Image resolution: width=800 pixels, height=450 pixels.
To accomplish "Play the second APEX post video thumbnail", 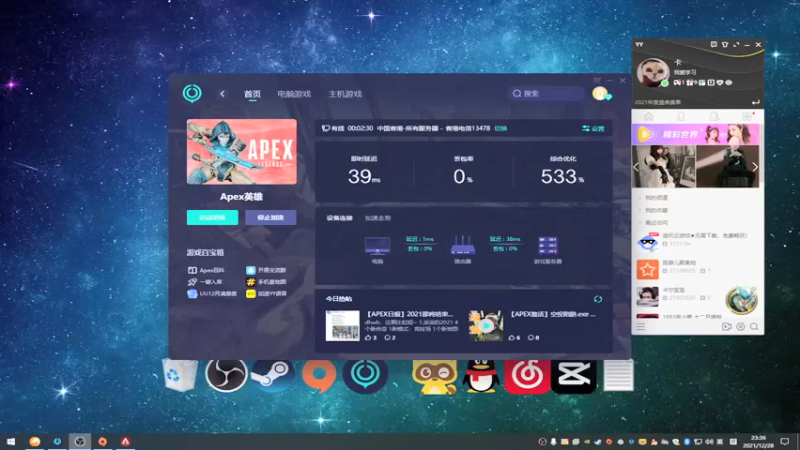I will [486, 326].
